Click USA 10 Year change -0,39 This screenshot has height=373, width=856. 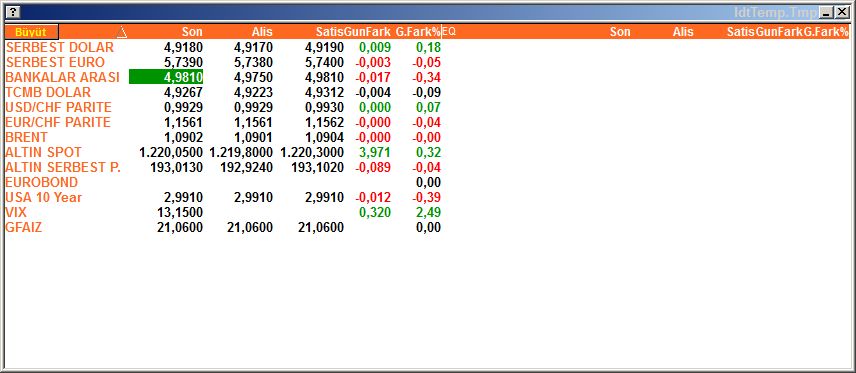[x=426, y=197]
